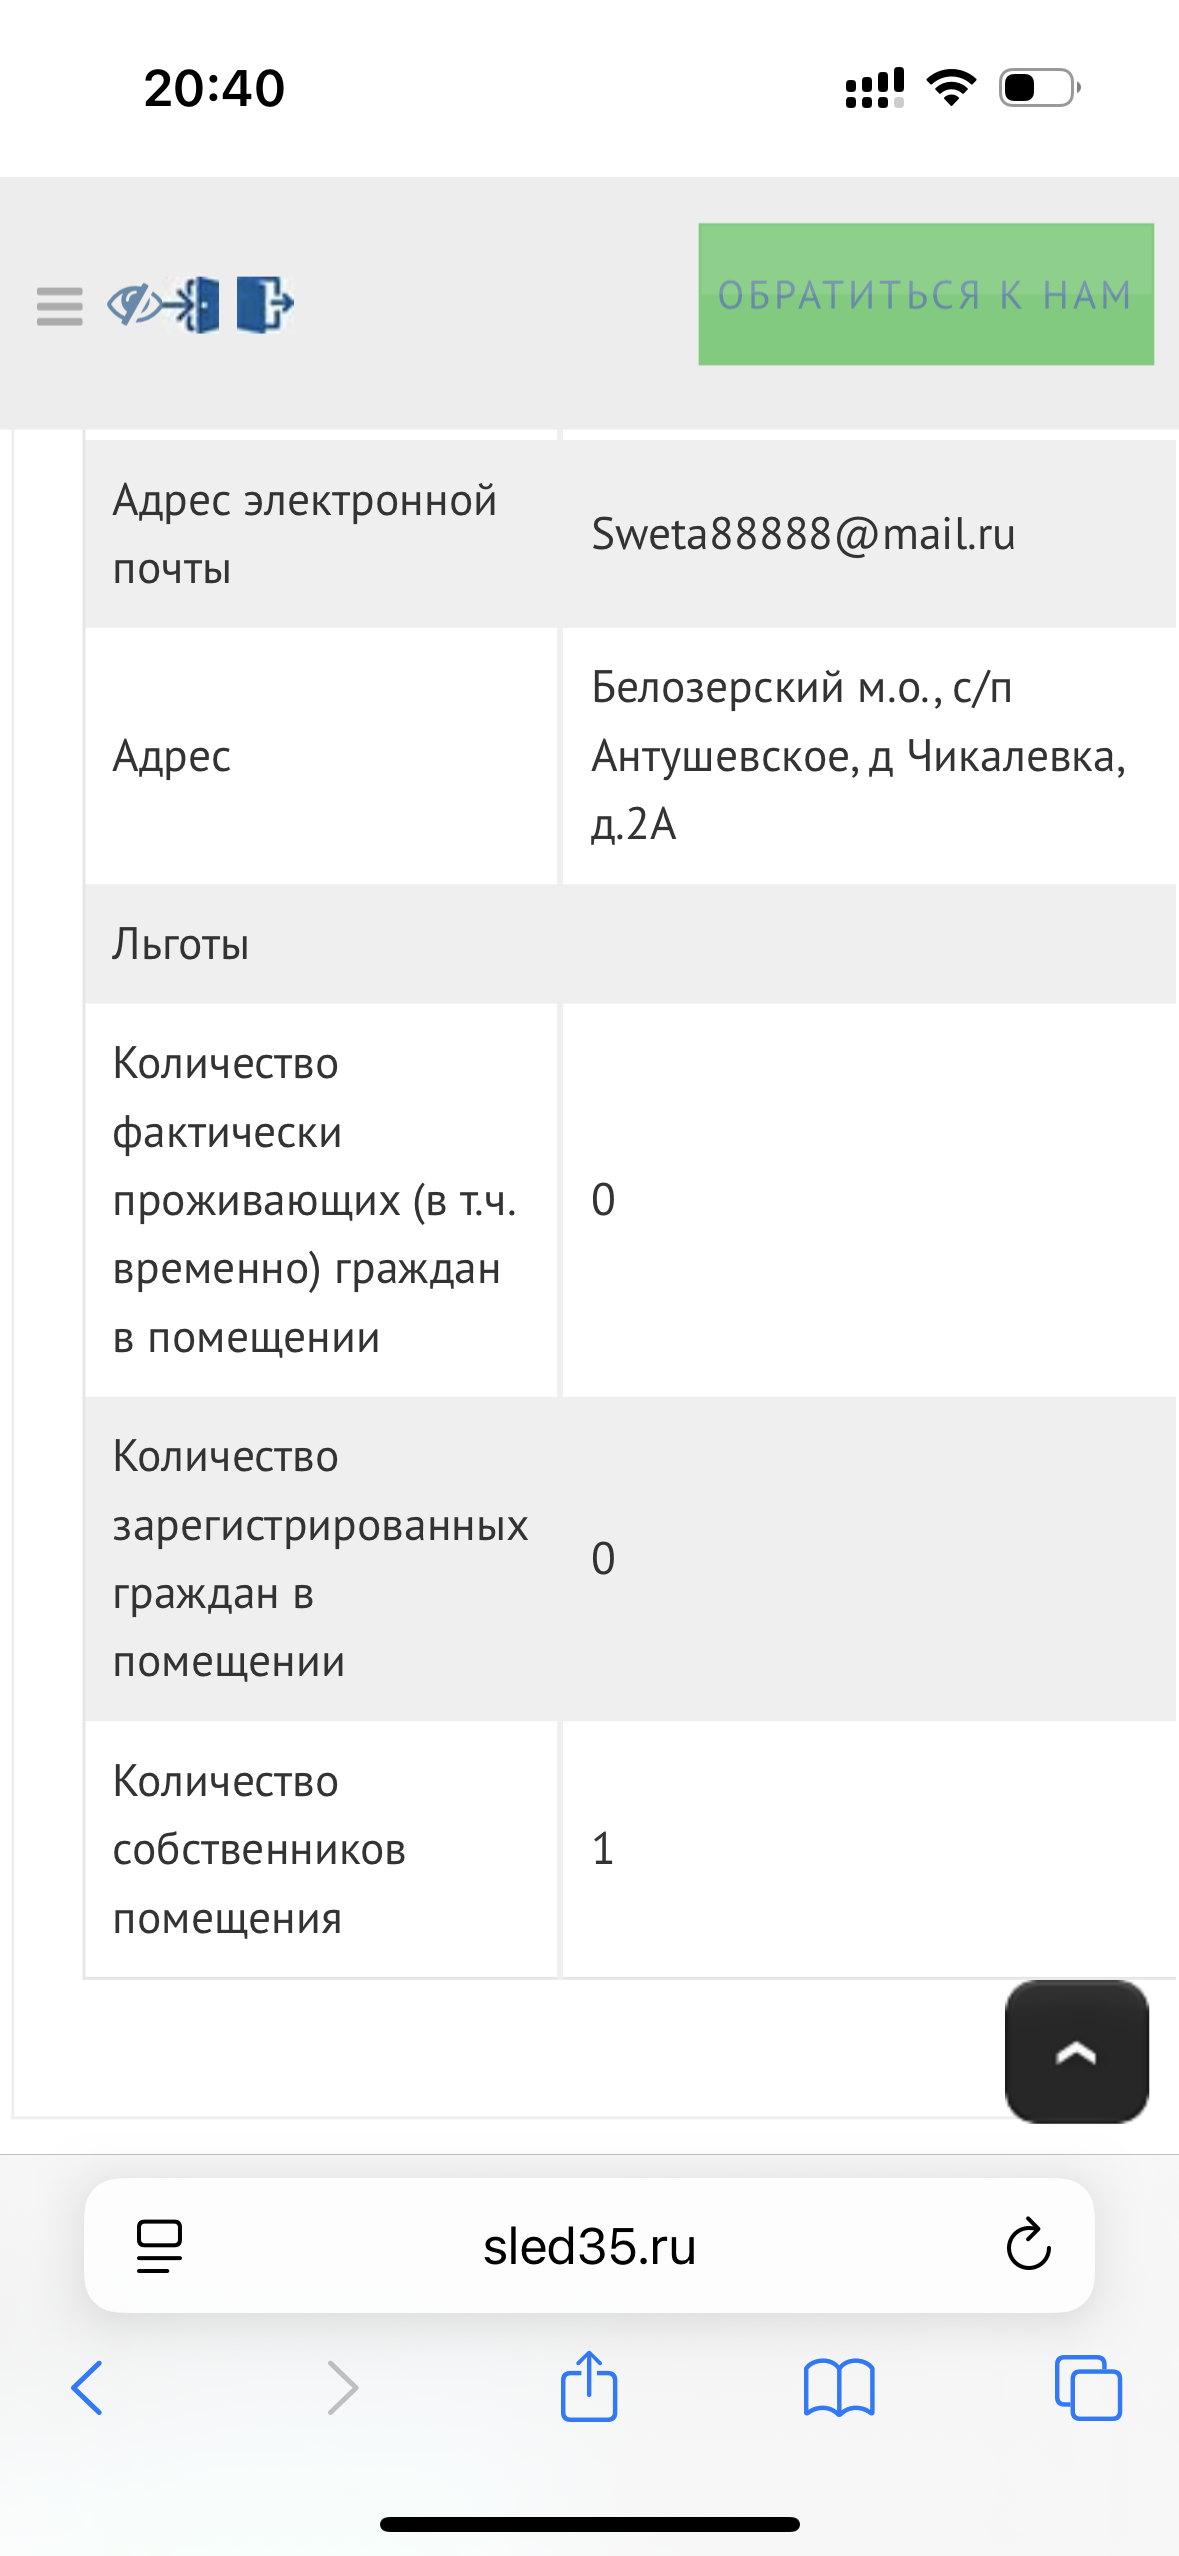
Task: Reload the sled35.ru page
Action: pos(1027,2246)
